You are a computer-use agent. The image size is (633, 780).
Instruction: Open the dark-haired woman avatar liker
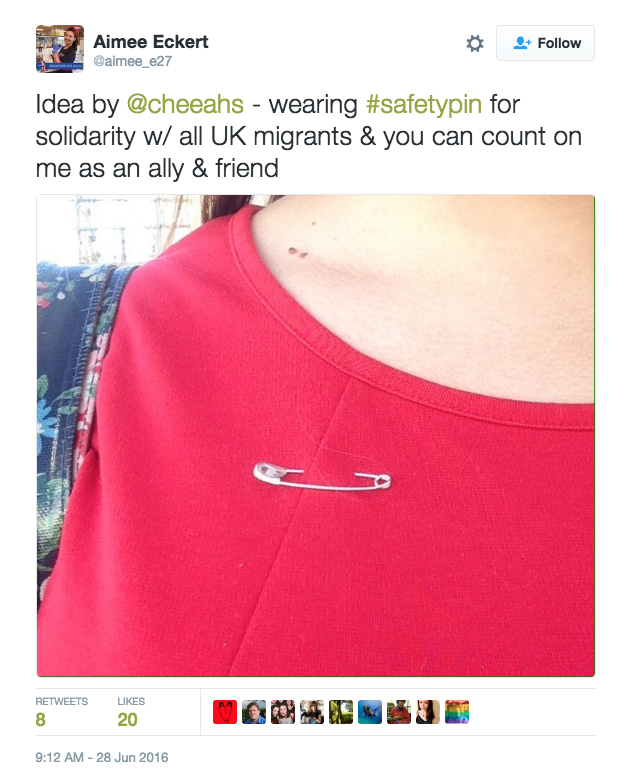pyautogui.click(x=428, y=712)
